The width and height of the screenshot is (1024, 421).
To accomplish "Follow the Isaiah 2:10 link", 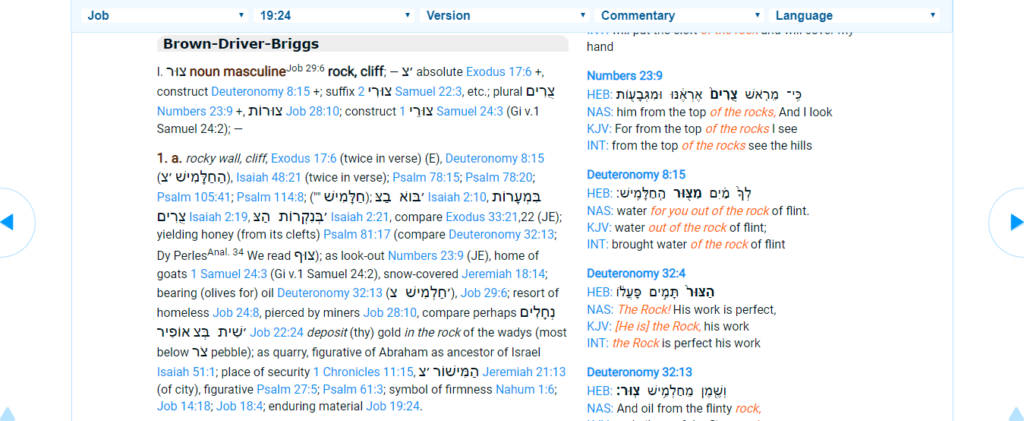I will tap(457, 197).
